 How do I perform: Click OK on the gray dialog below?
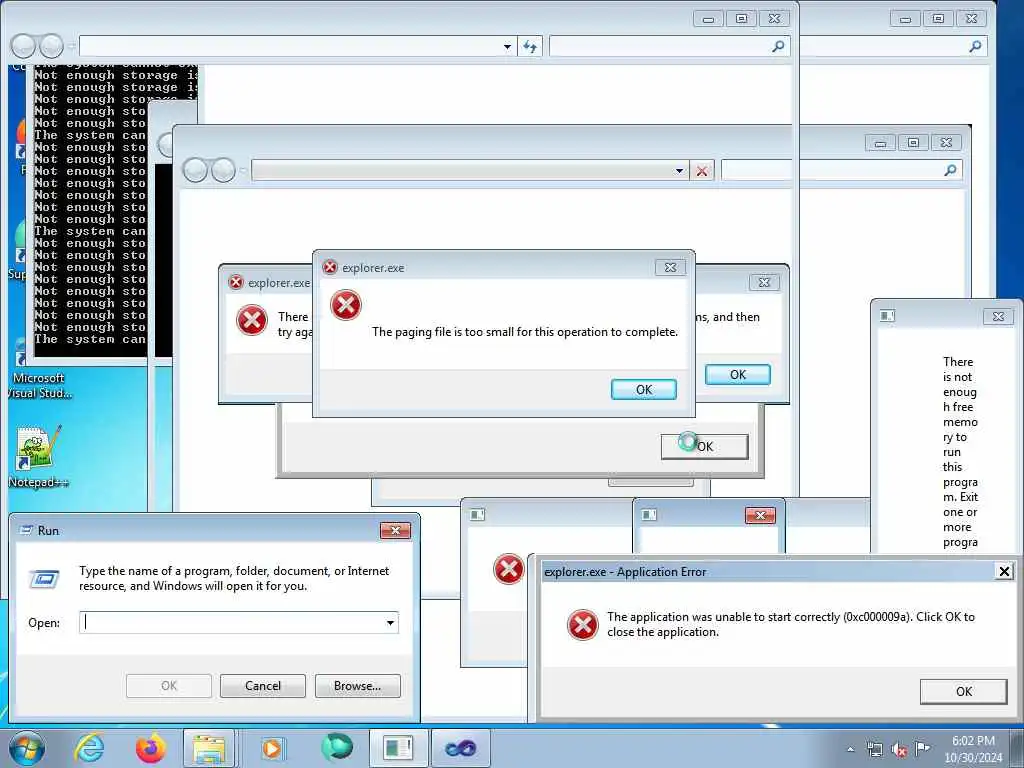tap(705, 447)
